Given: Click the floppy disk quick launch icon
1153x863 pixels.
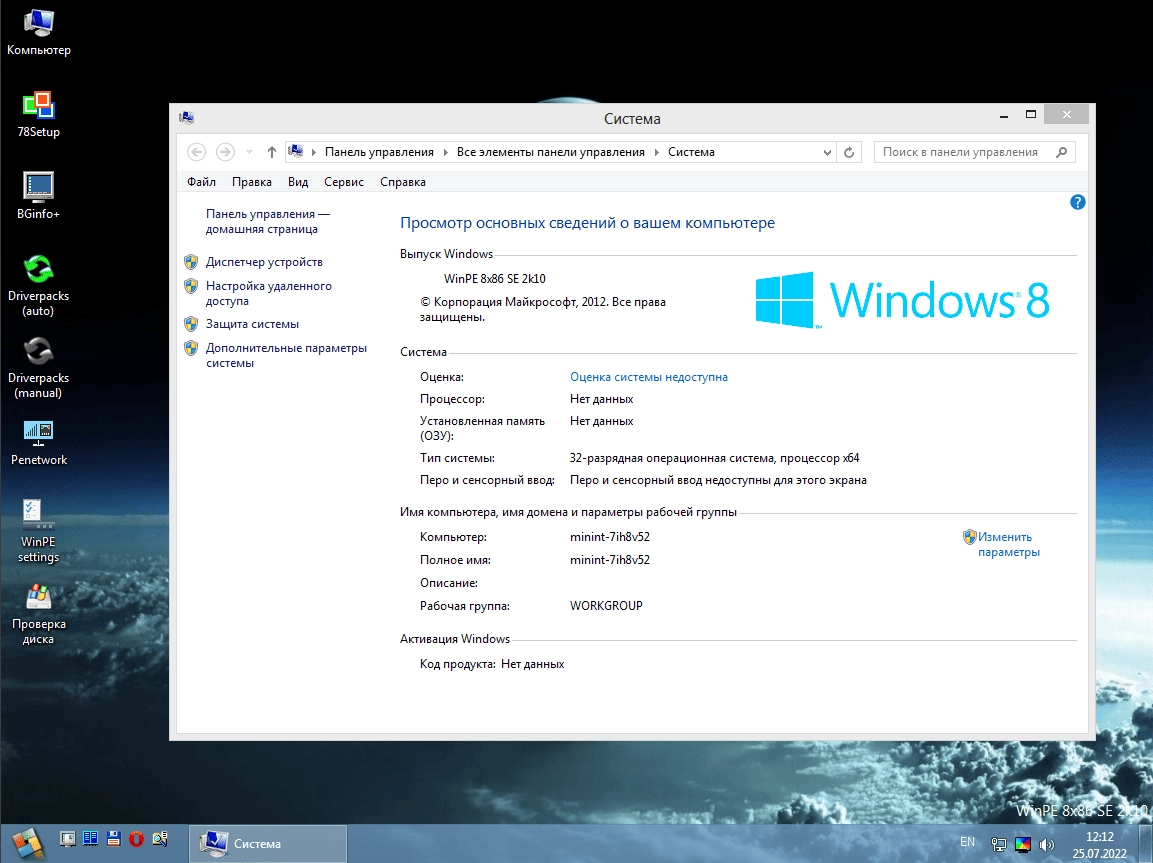Looking at the screenshot, I should pyautogui.click(x=113, y=839).
